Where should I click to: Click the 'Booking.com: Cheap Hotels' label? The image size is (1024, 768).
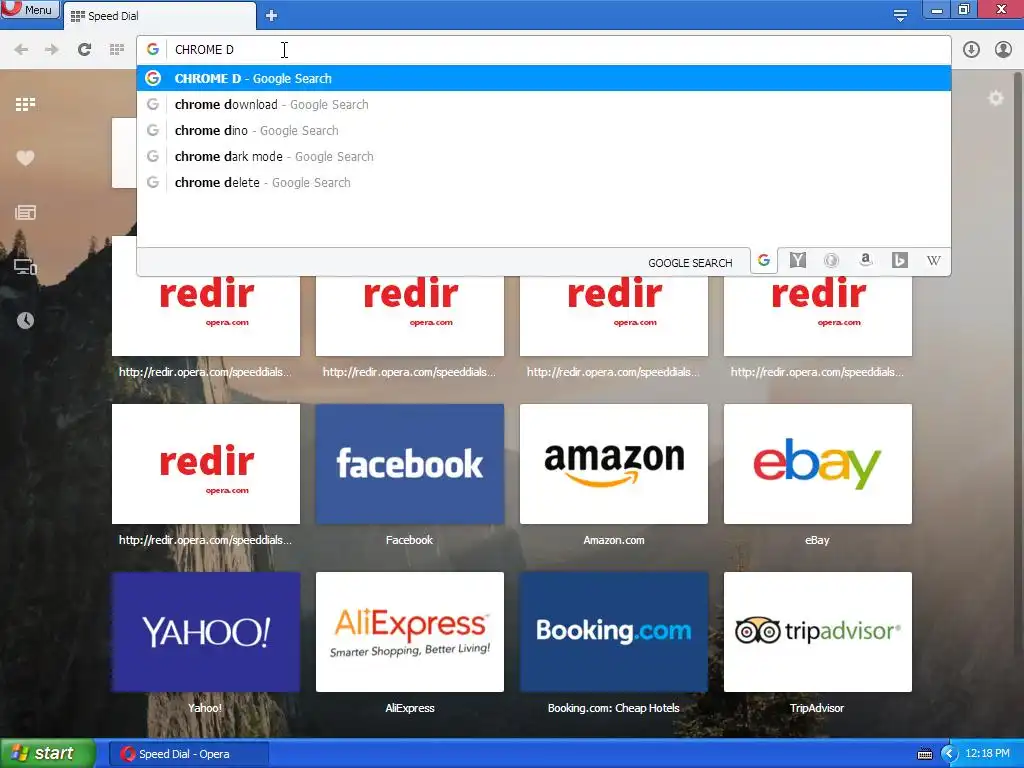(x=613, y=708)
